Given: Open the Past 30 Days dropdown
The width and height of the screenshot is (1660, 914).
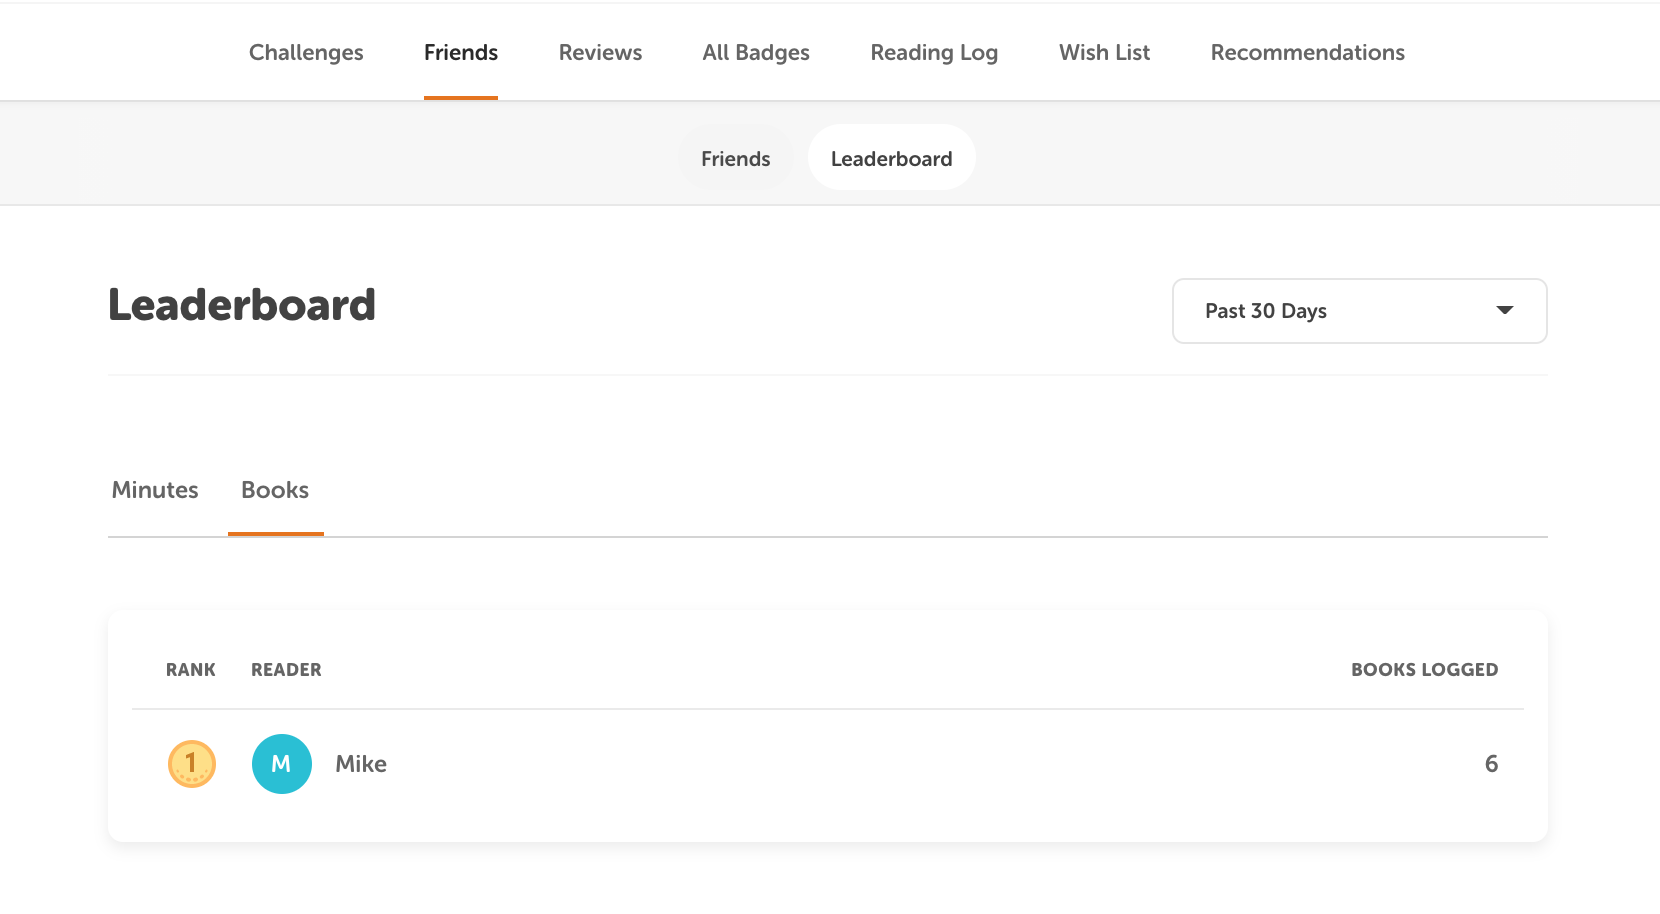Looking at the screenshot, I should pos(1359,311).
